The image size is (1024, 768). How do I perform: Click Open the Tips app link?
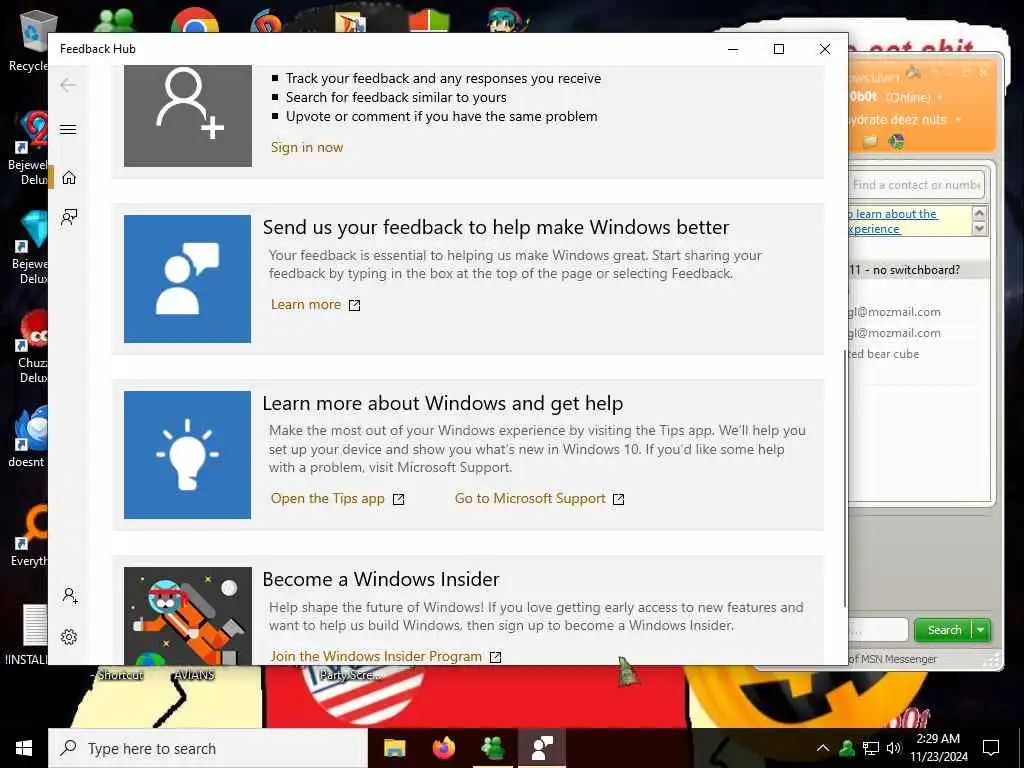[338, 499]
